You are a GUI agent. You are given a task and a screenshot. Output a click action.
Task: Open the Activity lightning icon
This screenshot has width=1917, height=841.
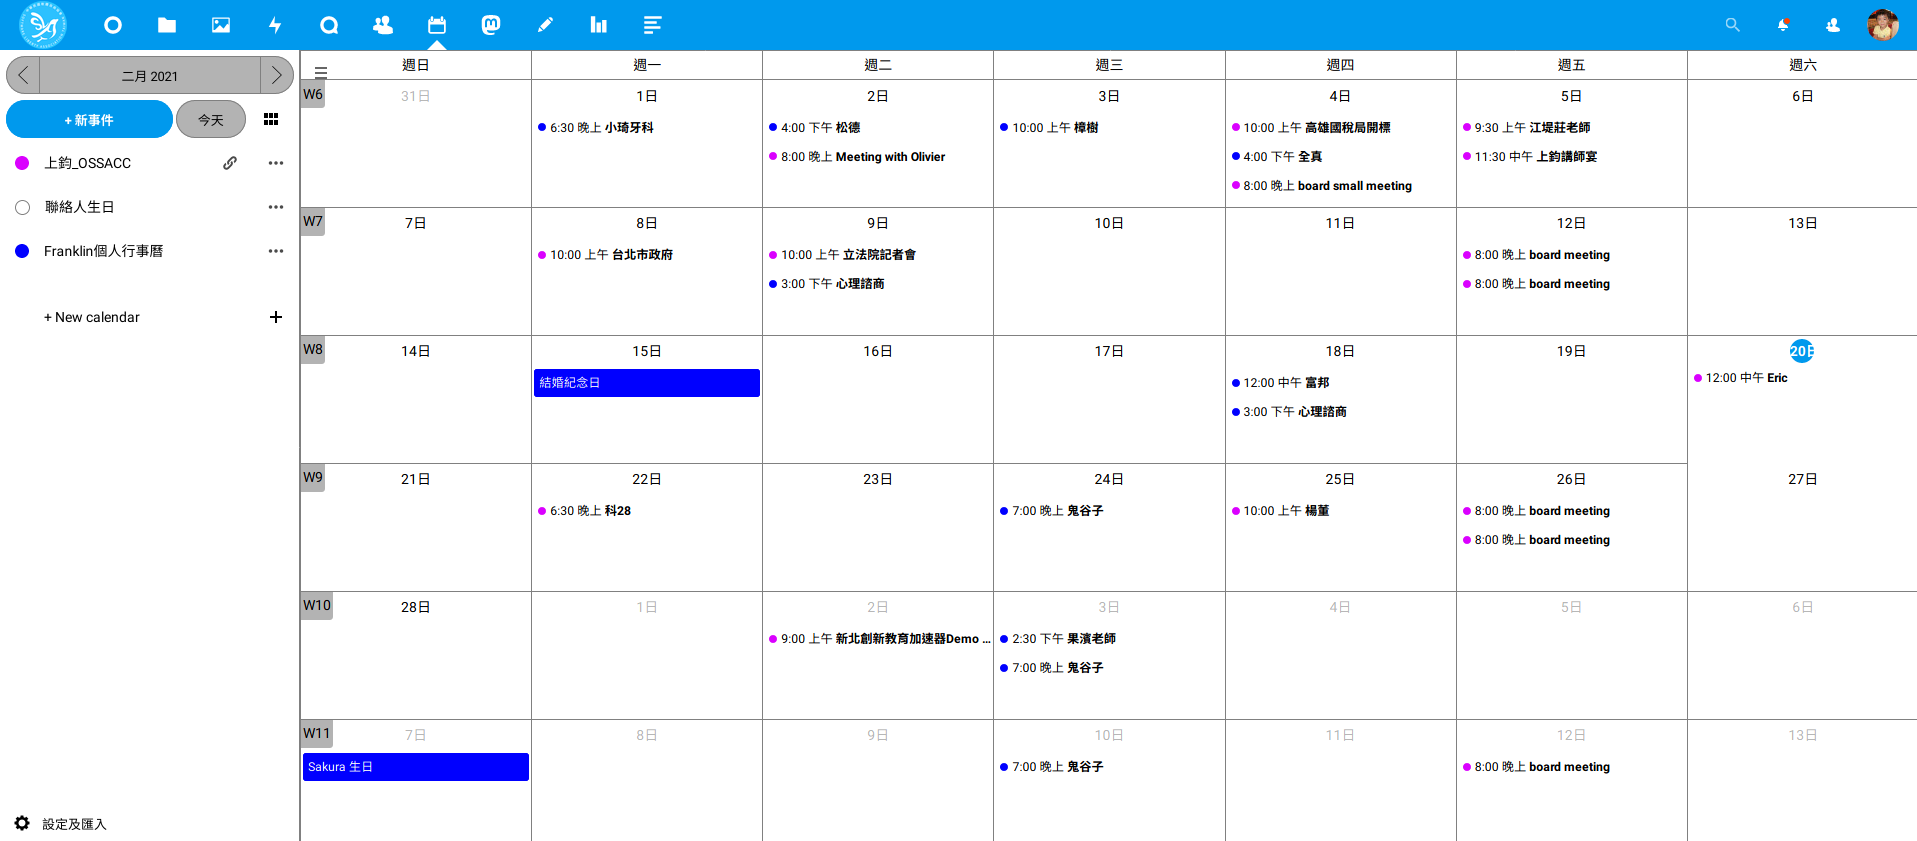pos(275,25)
